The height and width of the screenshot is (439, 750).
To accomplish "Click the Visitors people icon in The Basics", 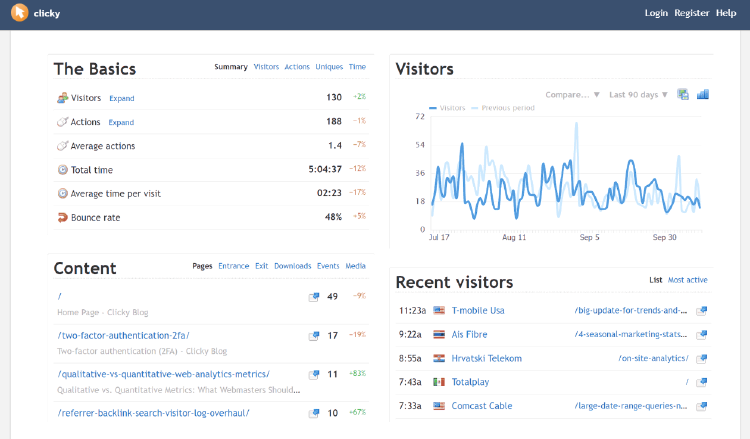I will coord(63,97).
